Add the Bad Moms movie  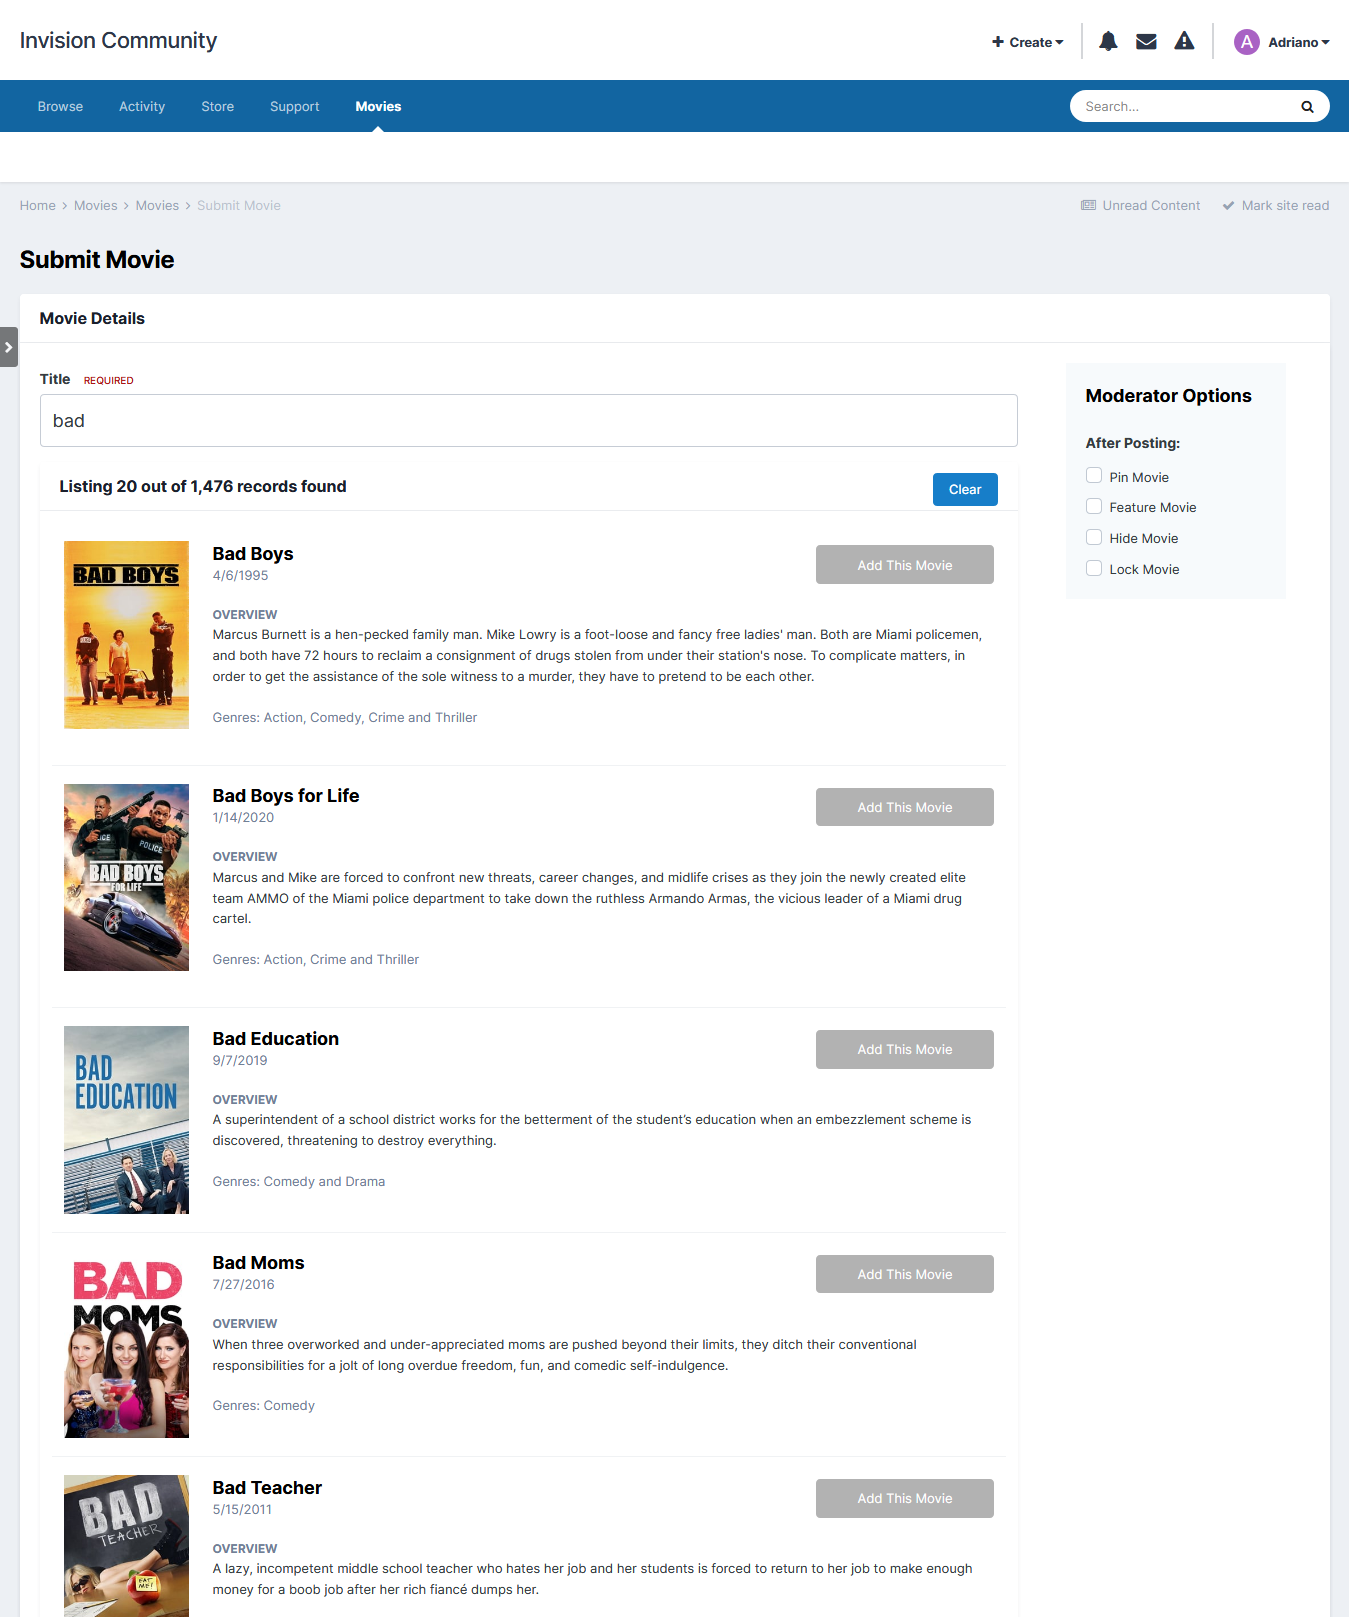coord(905,1274)
